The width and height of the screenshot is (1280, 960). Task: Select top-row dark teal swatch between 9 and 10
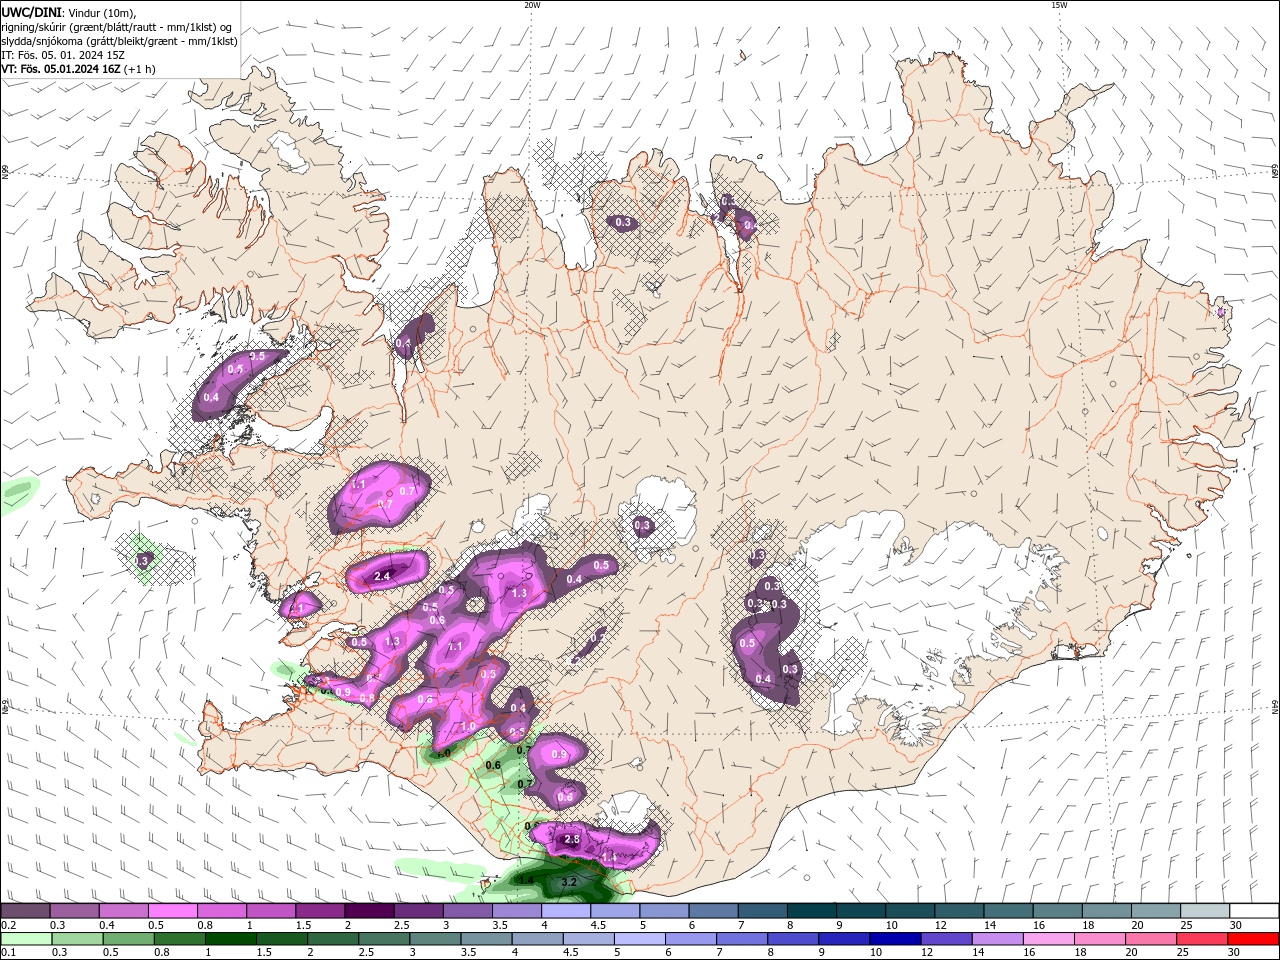[x=860, y=911]
